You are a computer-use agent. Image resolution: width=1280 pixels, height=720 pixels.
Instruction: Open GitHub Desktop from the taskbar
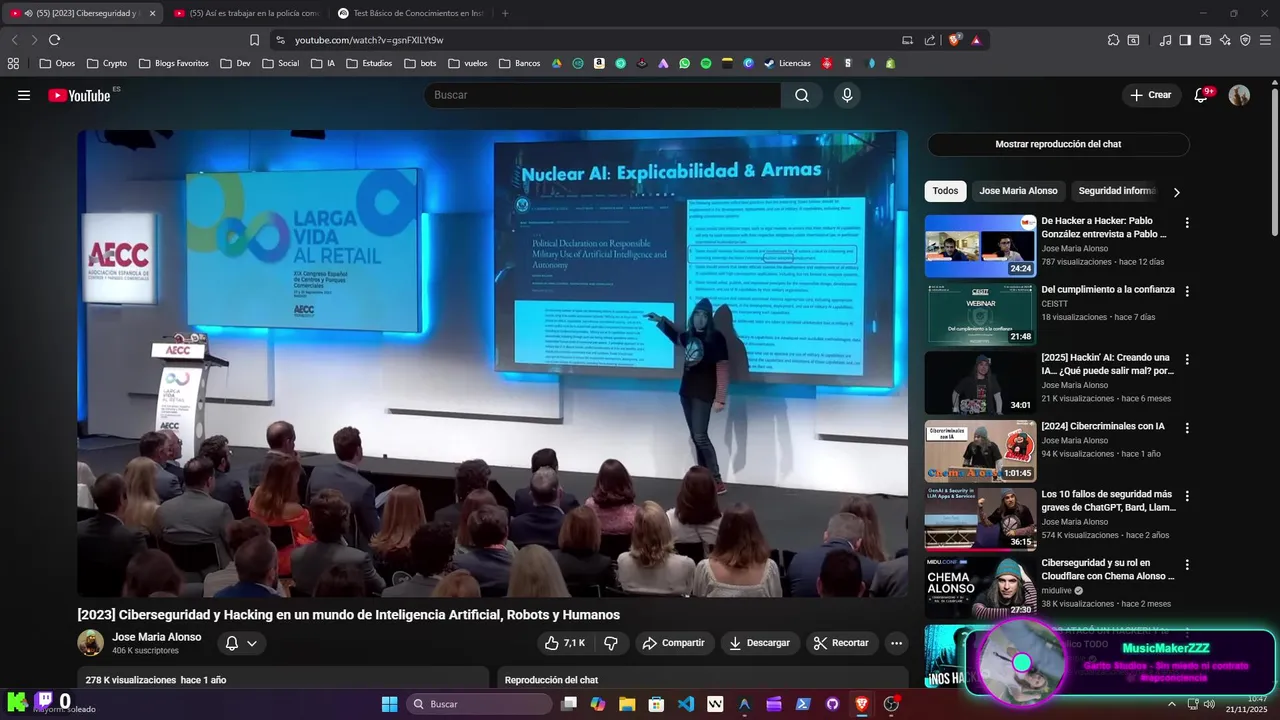coord(832,704)
